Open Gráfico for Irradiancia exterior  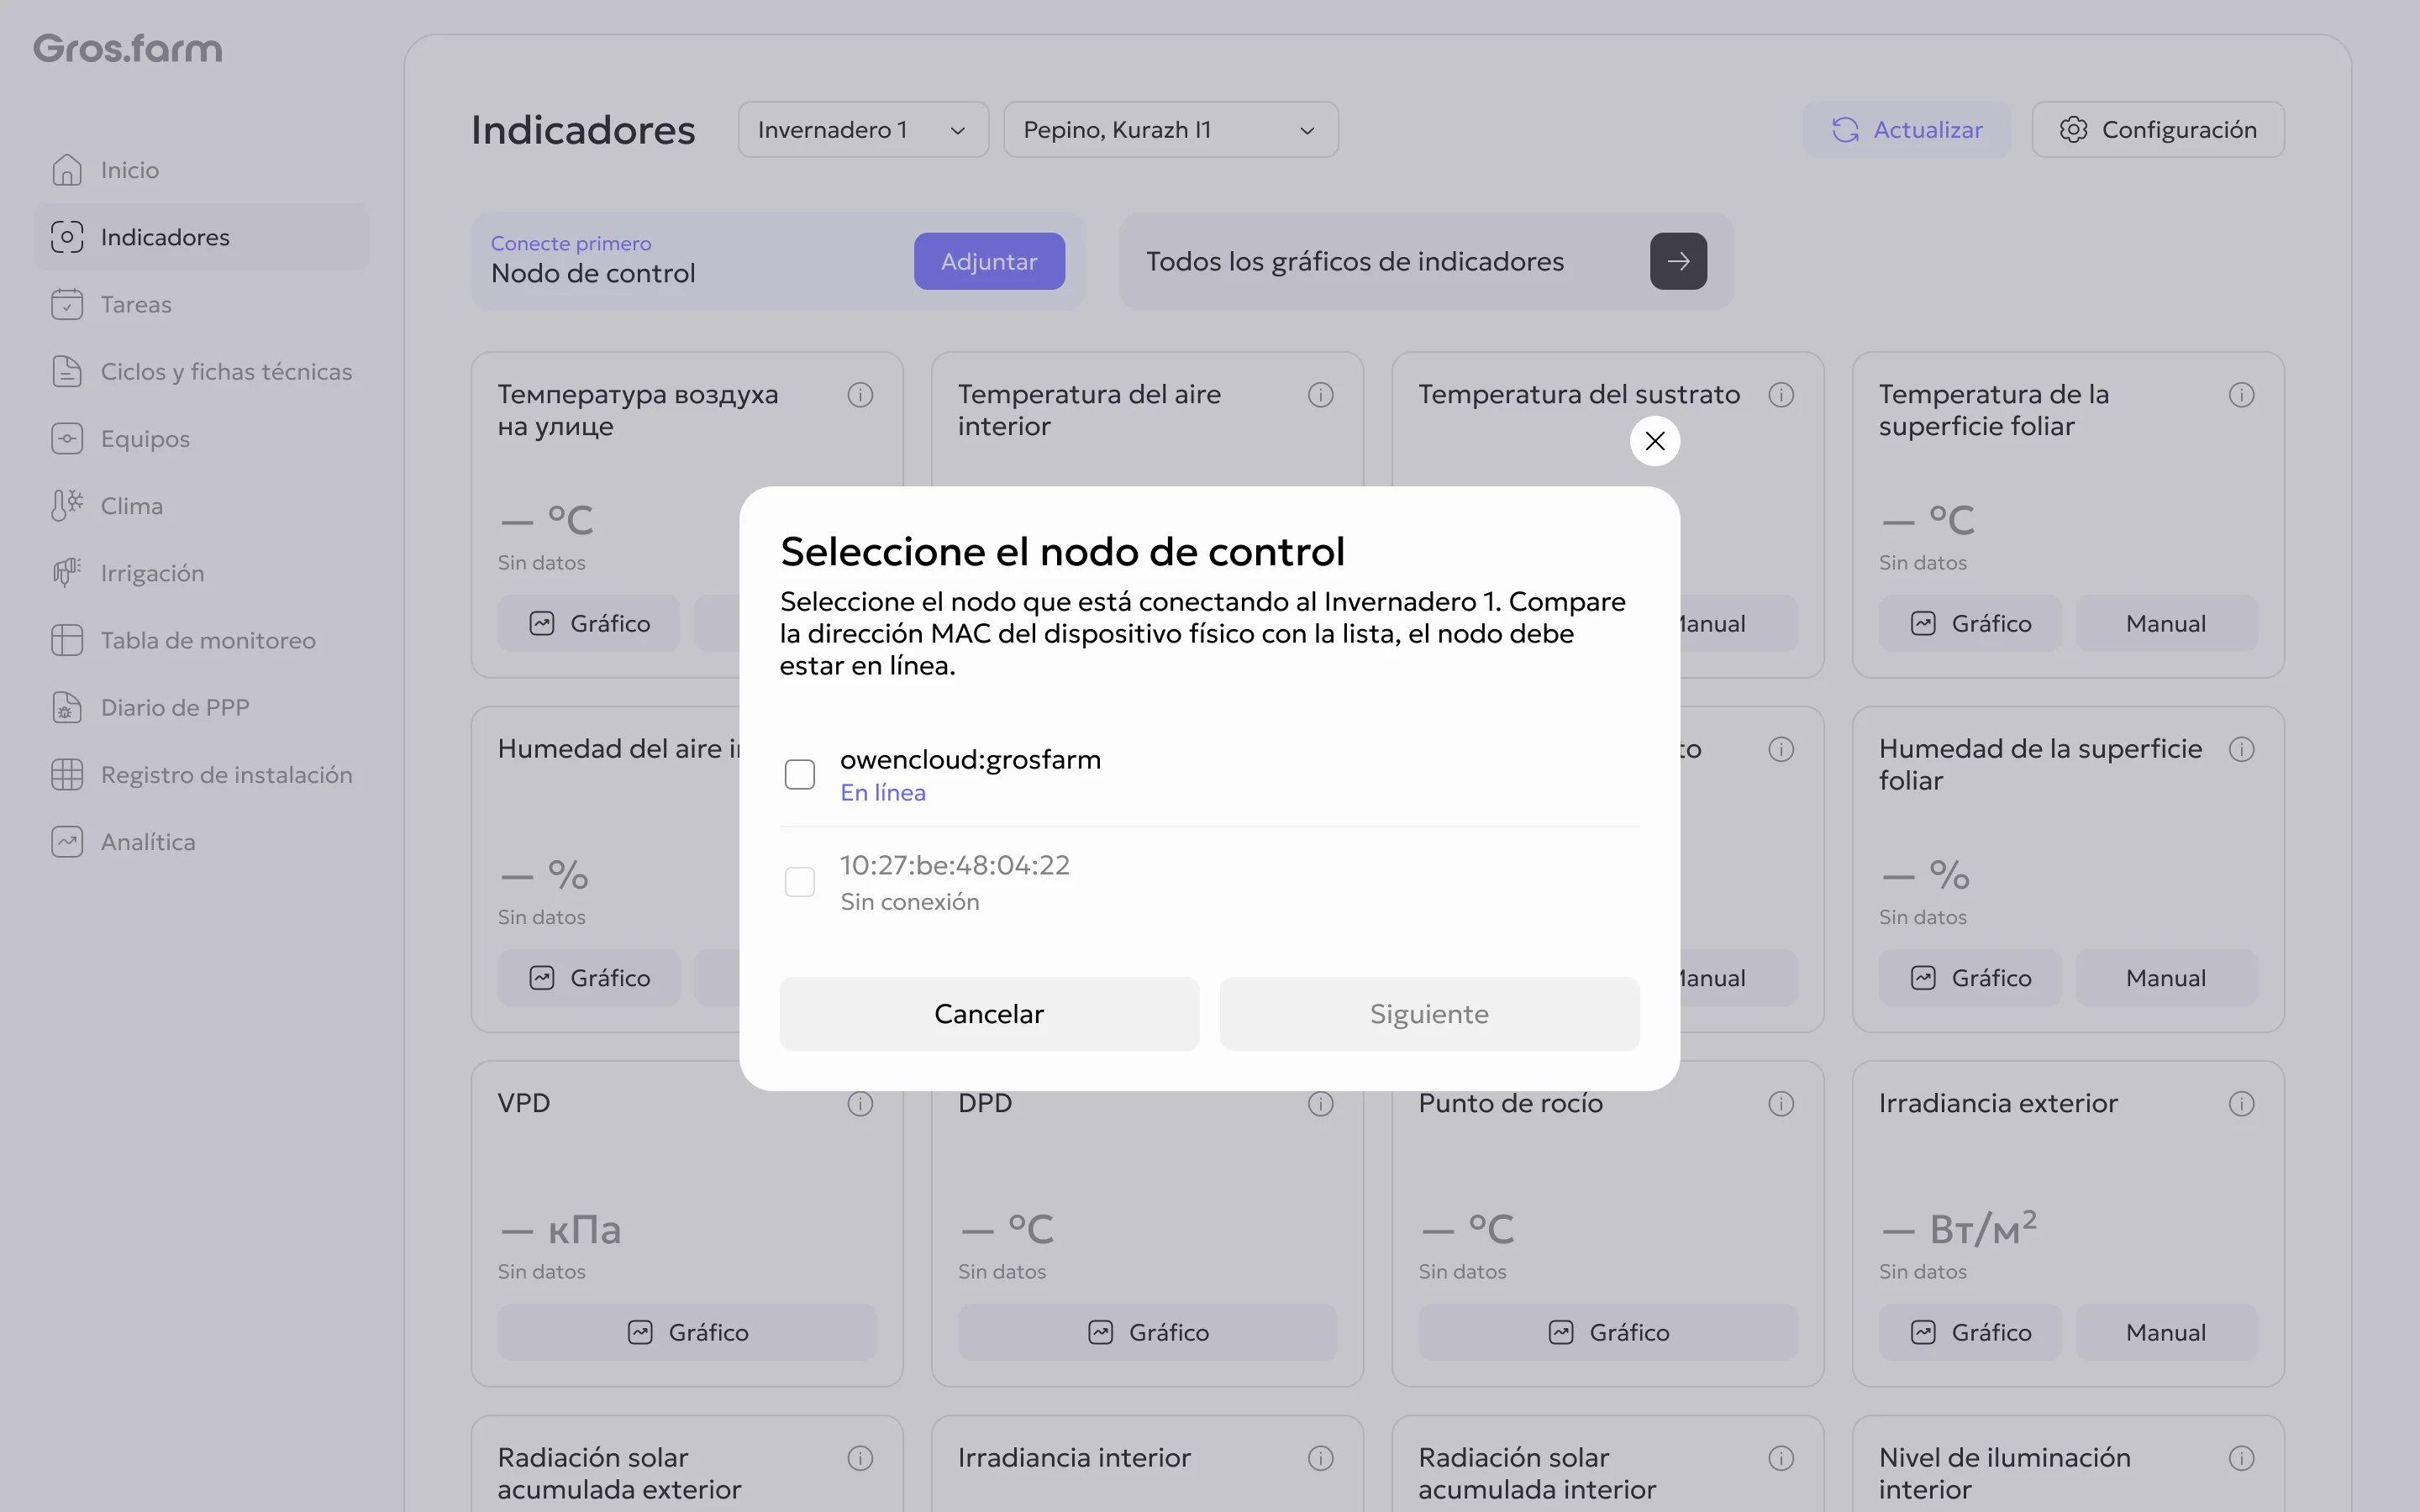click(1970, 1332)
